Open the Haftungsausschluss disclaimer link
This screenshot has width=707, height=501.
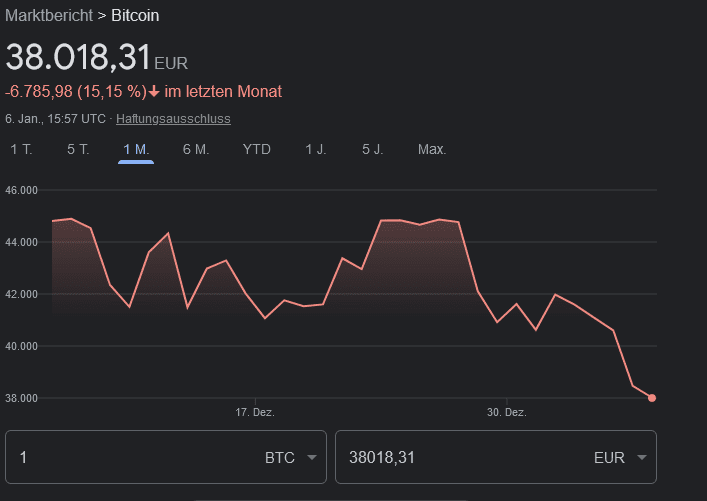pos(173,119)
